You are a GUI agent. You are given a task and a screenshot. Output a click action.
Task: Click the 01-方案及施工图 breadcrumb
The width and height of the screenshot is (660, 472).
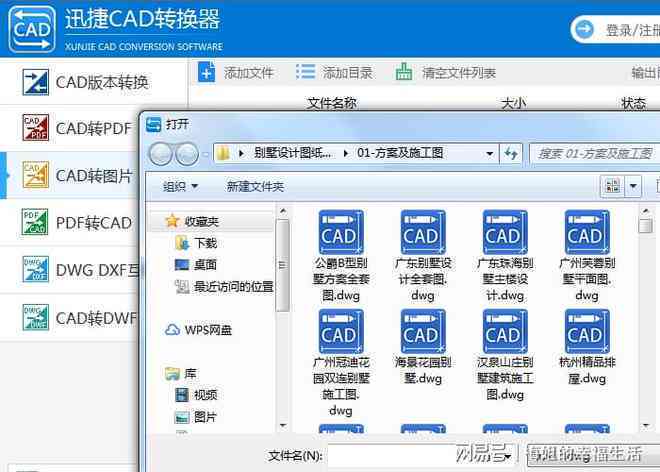pyautogui.click(x=400, y=153)
